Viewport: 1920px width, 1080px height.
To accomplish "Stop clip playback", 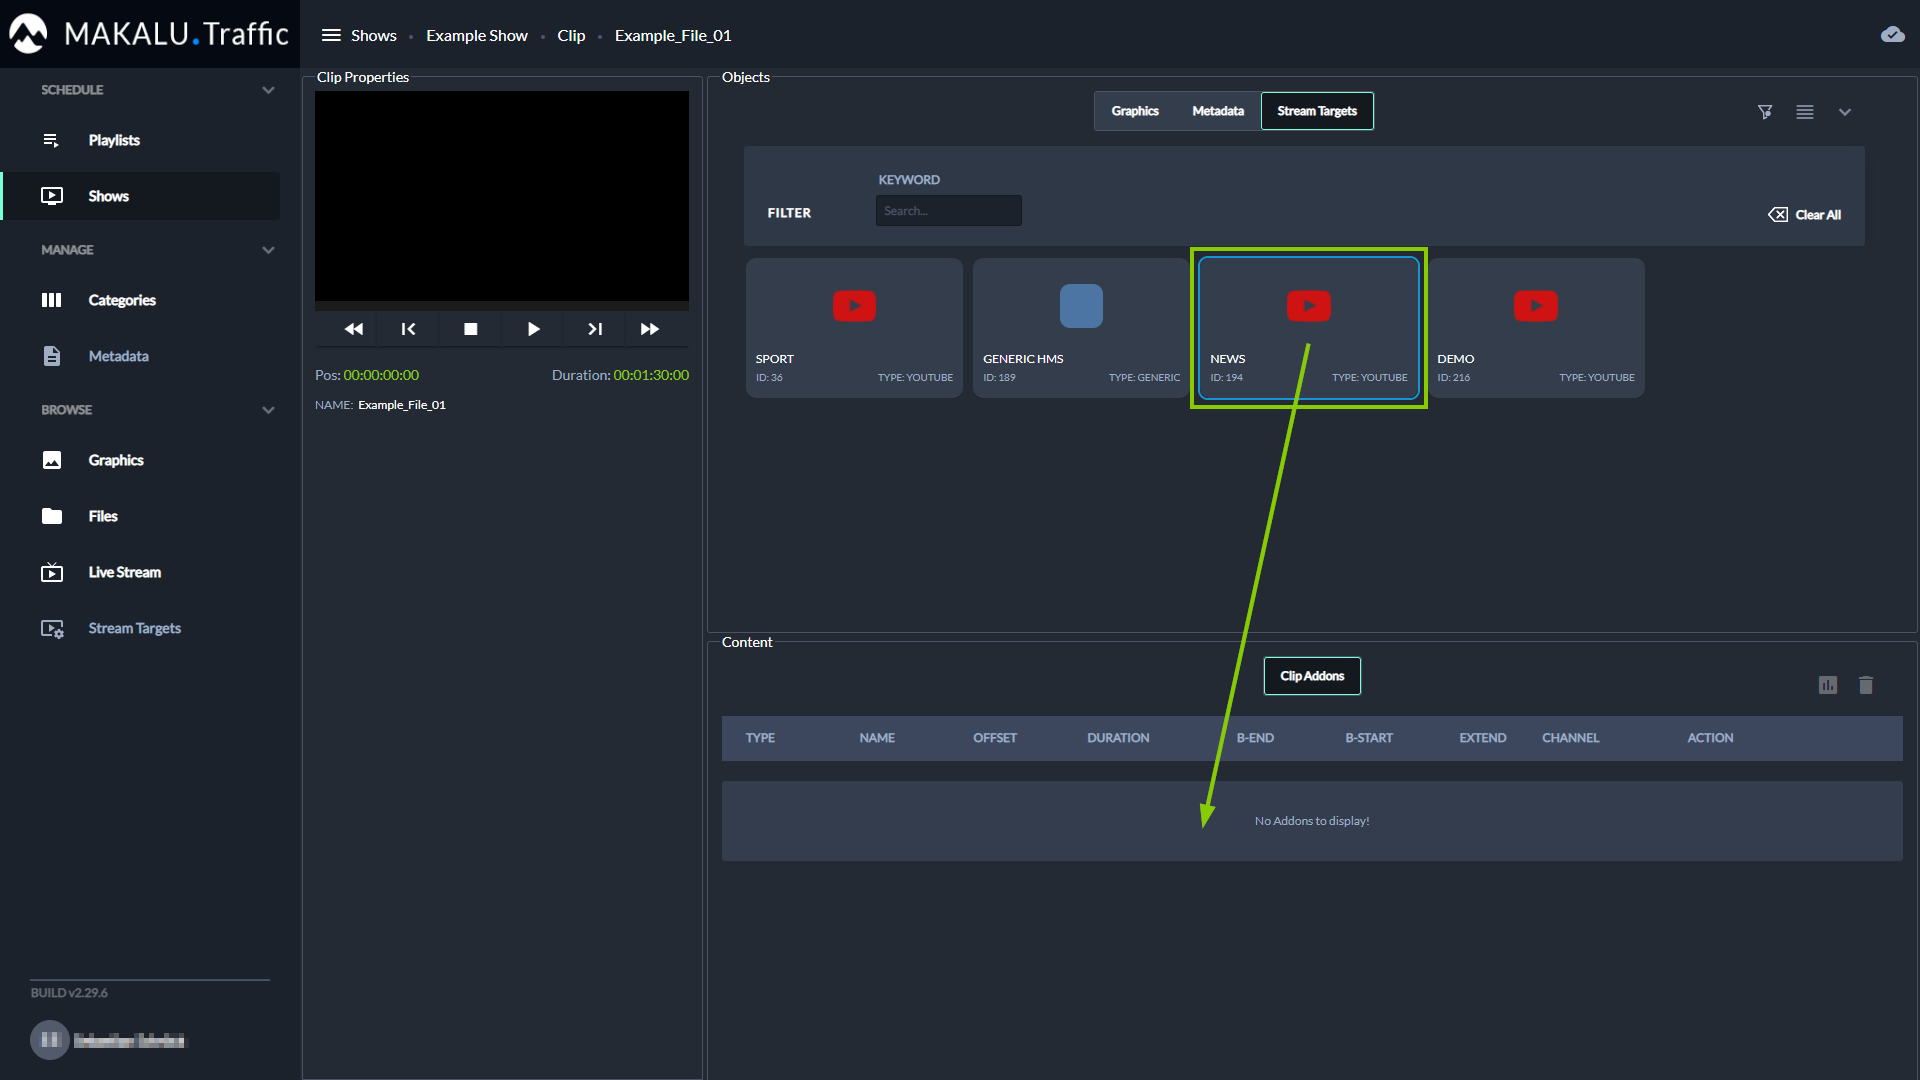I will click(x=471, y=329).
